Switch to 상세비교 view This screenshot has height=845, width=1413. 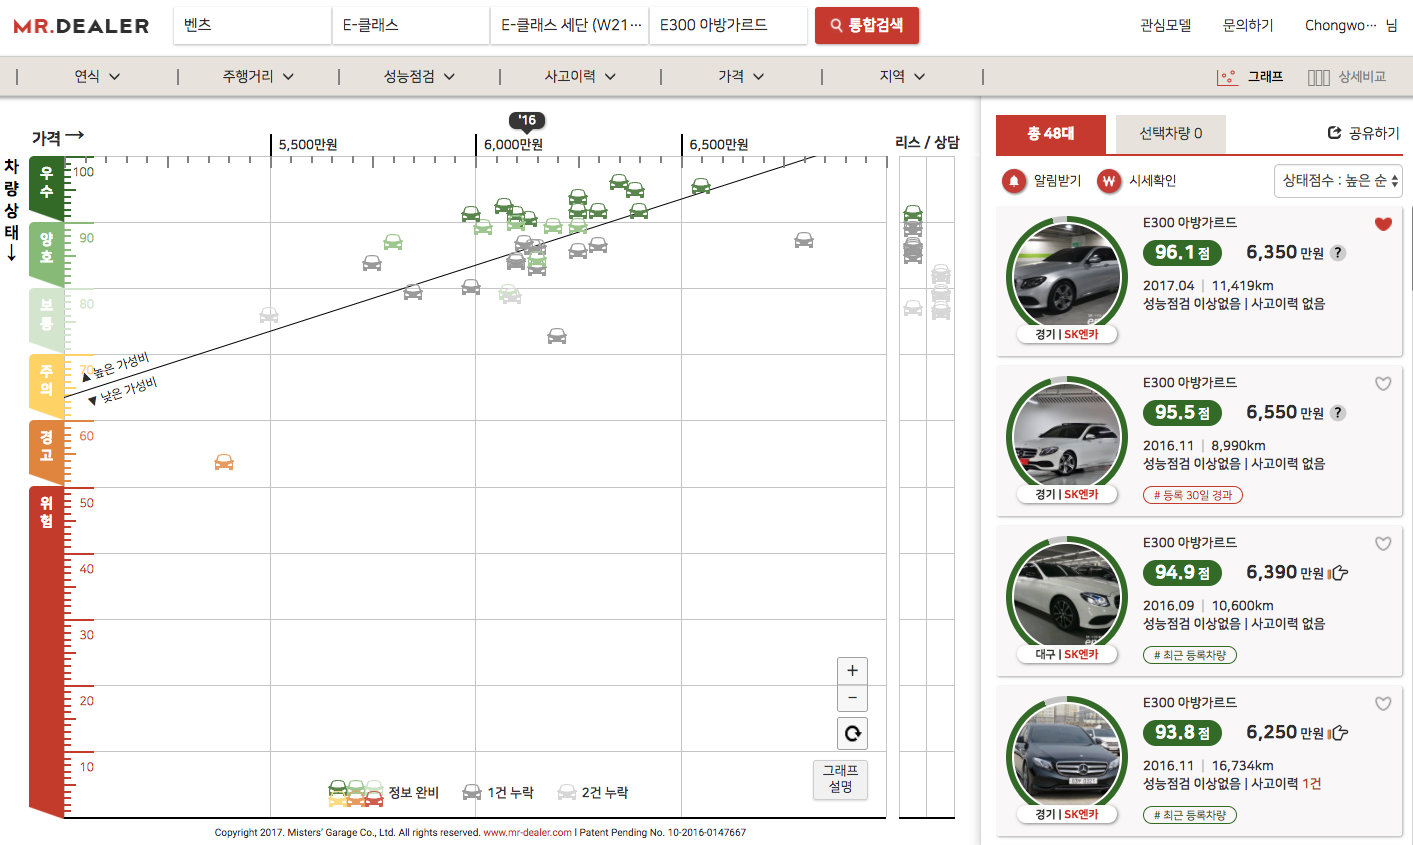(1347, 77)
